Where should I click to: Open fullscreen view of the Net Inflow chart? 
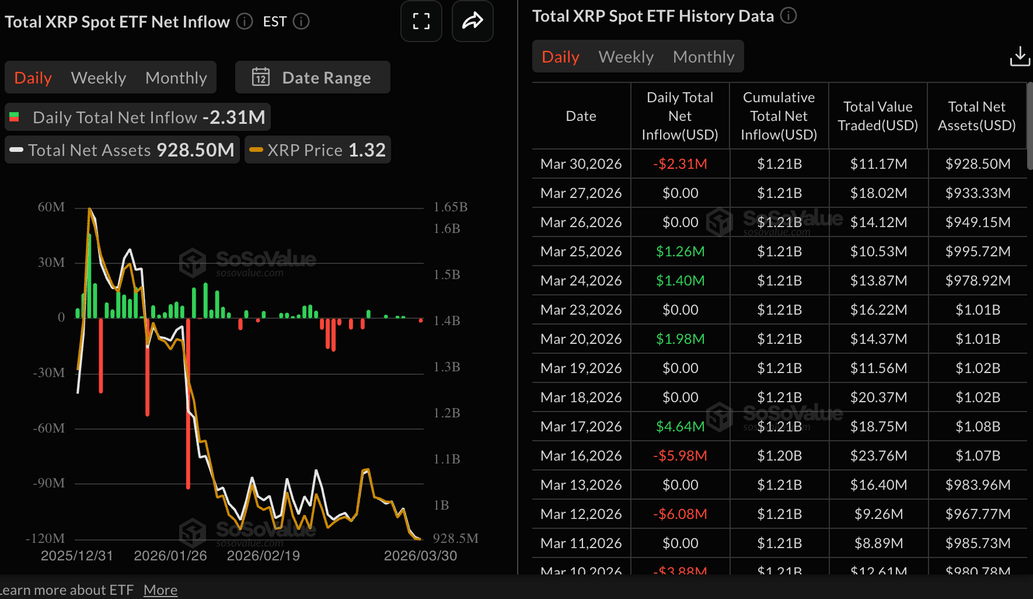coord(421,21)
